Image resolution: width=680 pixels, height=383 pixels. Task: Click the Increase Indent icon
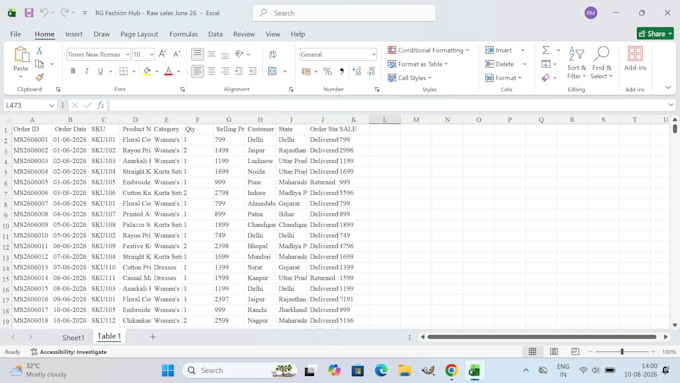[x=253, y=71]
